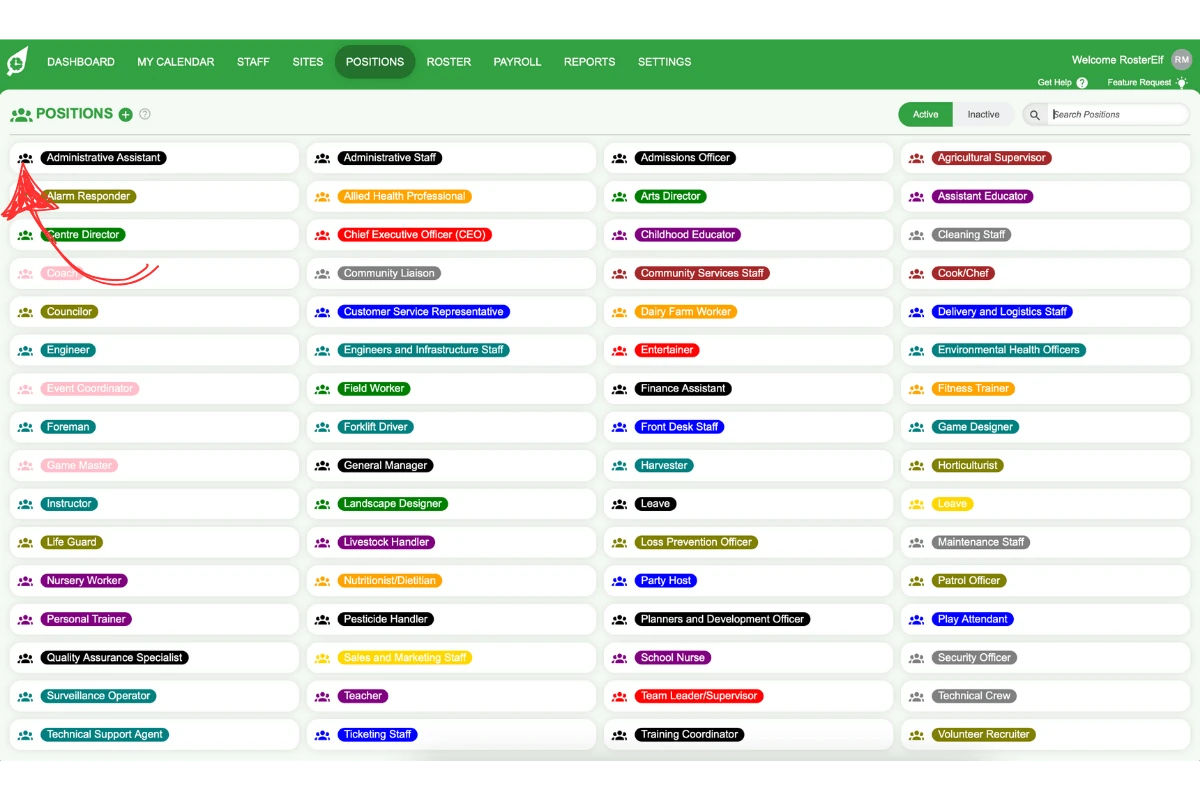This screenshot has height=800, width=1200.
Task: Open the Environmental Health Officers position
Action: click(1009, 350)
